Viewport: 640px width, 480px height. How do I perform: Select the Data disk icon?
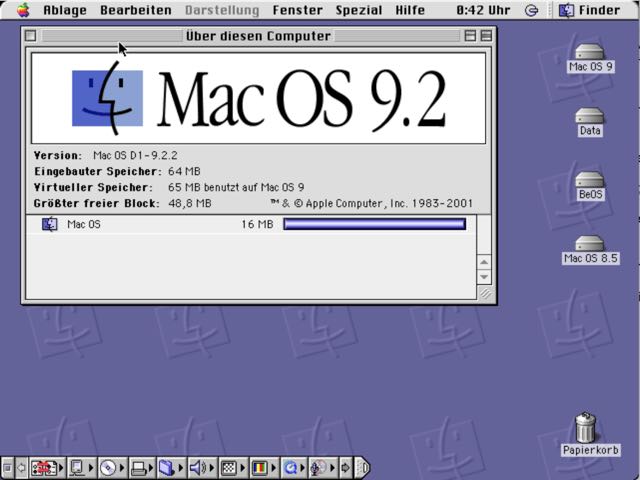[590, 122]
